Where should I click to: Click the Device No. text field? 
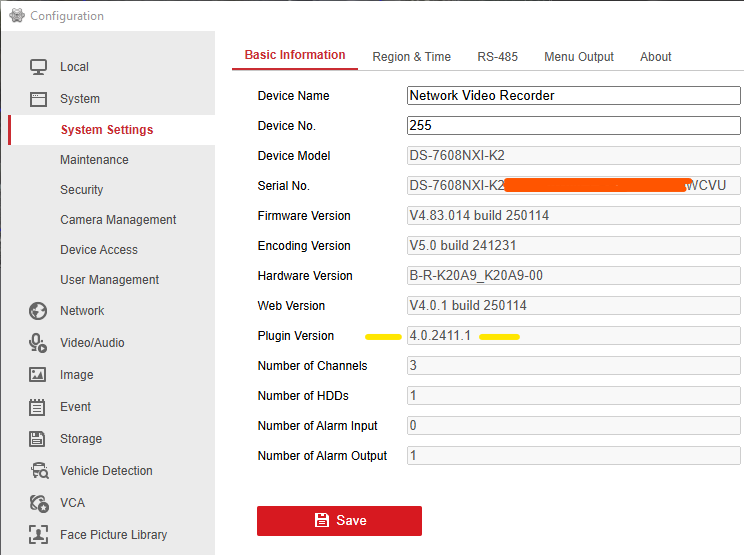coord(573,126)
